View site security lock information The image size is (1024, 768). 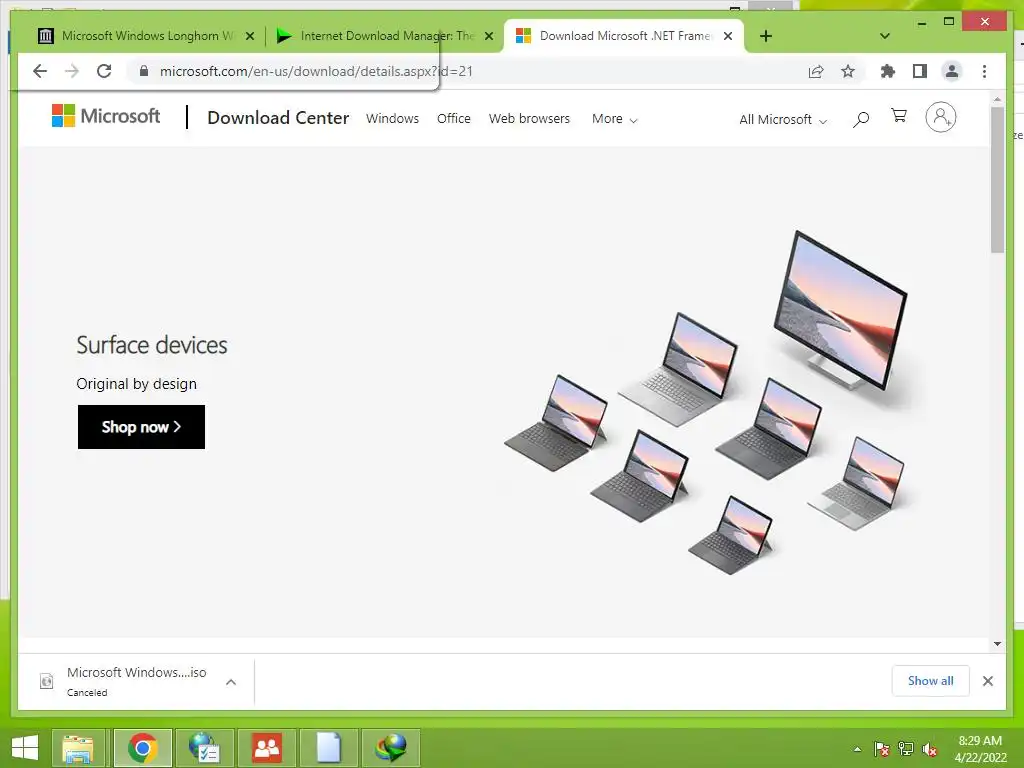[x=144, y=71]
